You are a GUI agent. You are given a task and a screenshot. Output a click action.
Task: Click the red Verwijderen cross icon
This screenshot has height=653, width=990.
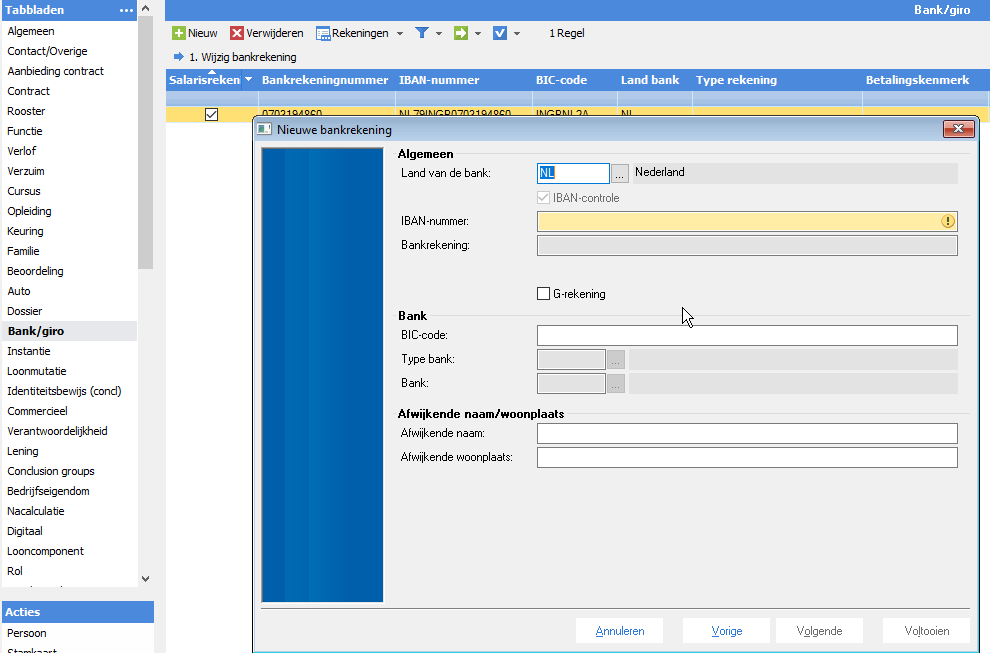pyautogui.click(x=237, y=33)
